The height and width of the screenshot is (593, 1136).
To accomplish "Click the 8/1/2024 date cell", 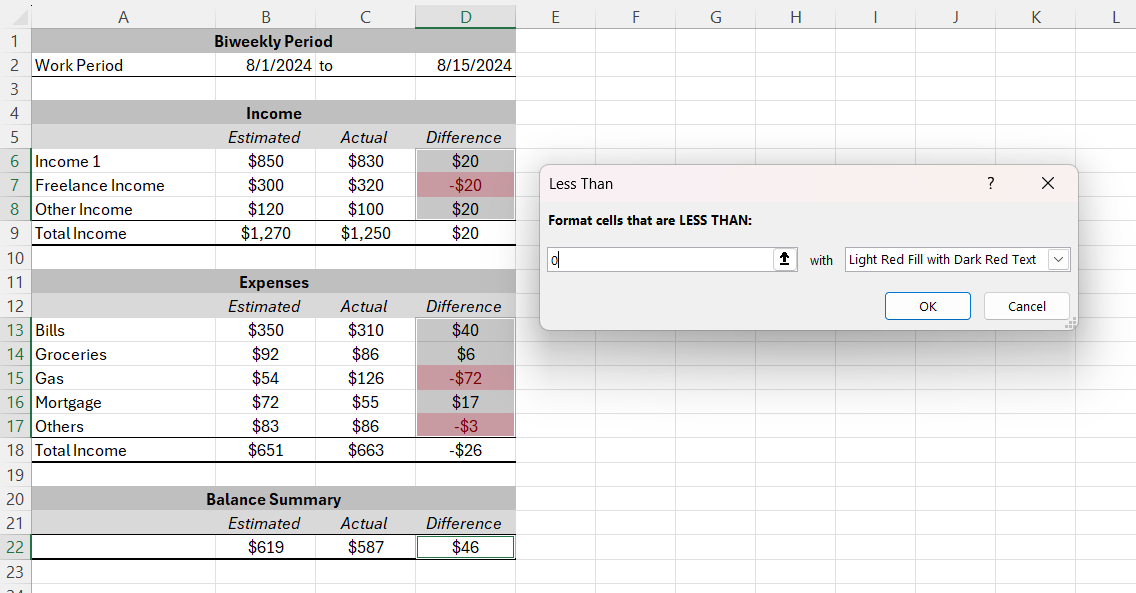I will 266,65.
